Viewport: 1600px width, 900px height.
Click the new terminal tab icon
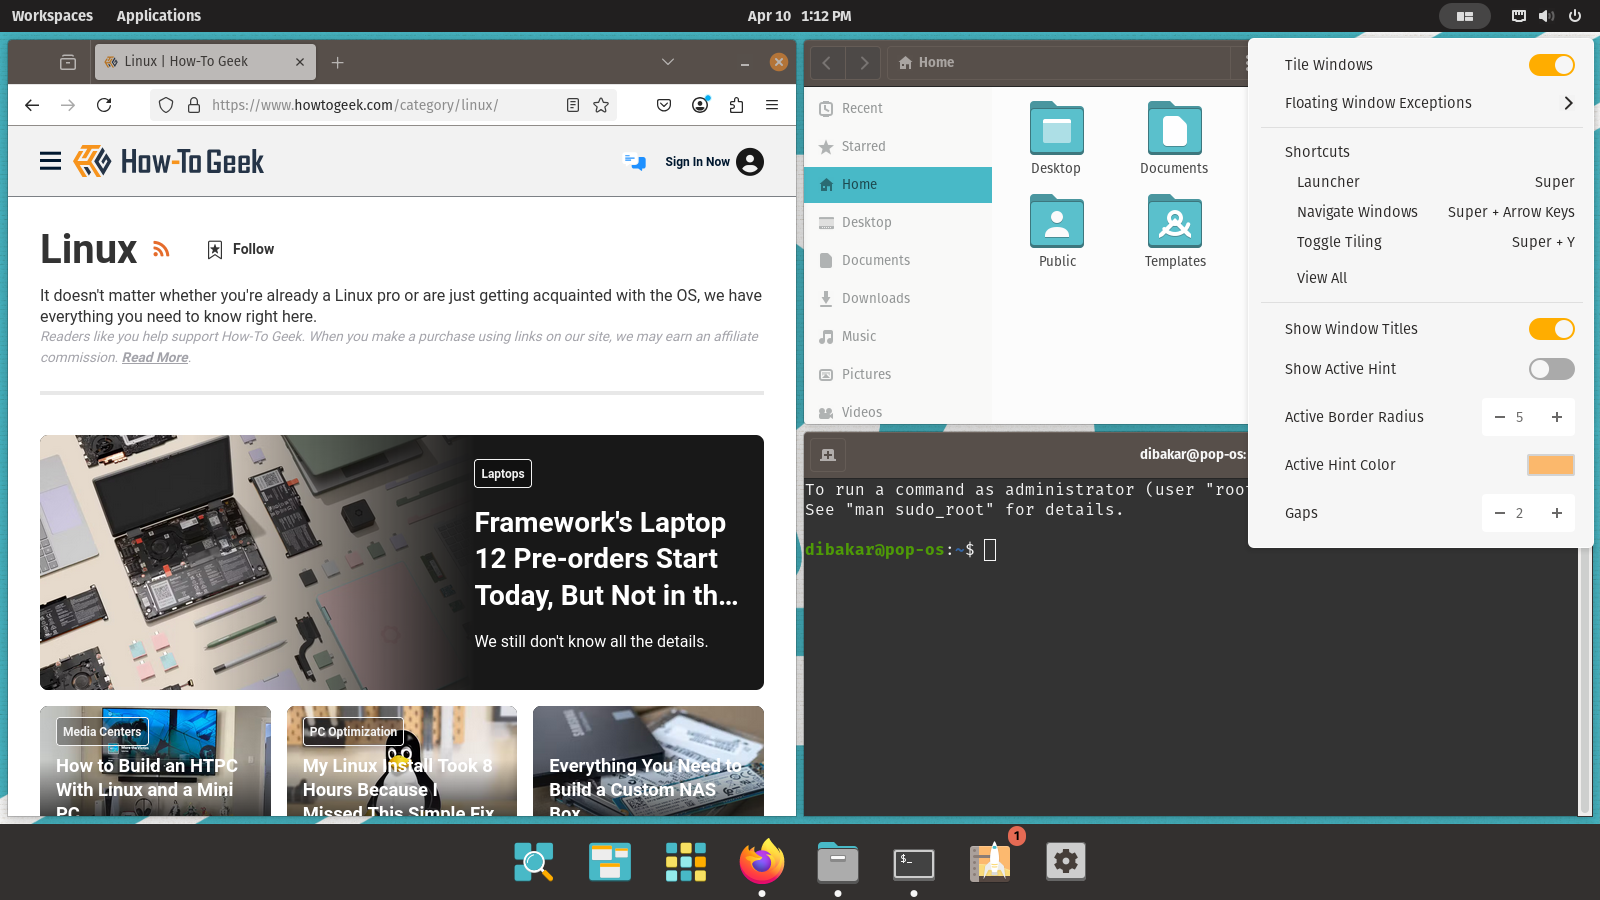click(x=828, y=455)
